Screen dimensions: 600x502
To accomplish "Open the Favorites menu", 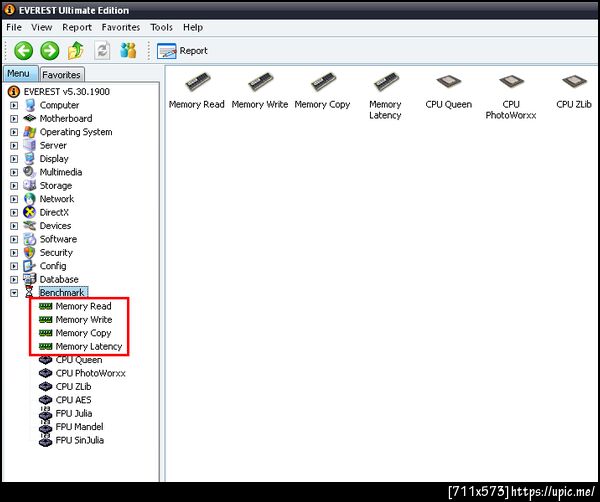I will 121,27.
